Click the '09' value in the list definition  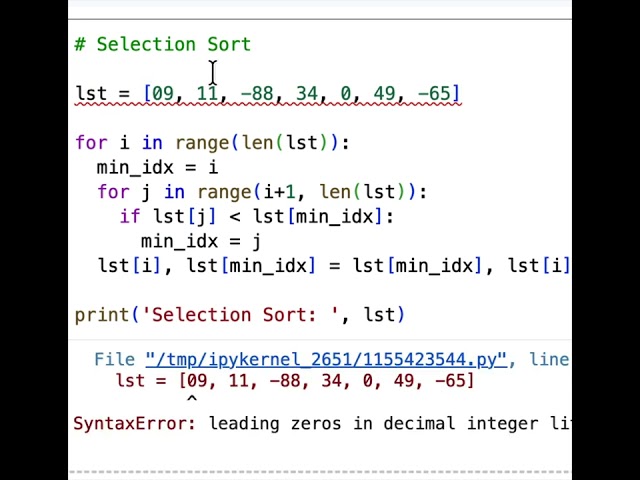pyautogui.click(x=162, y=93)
